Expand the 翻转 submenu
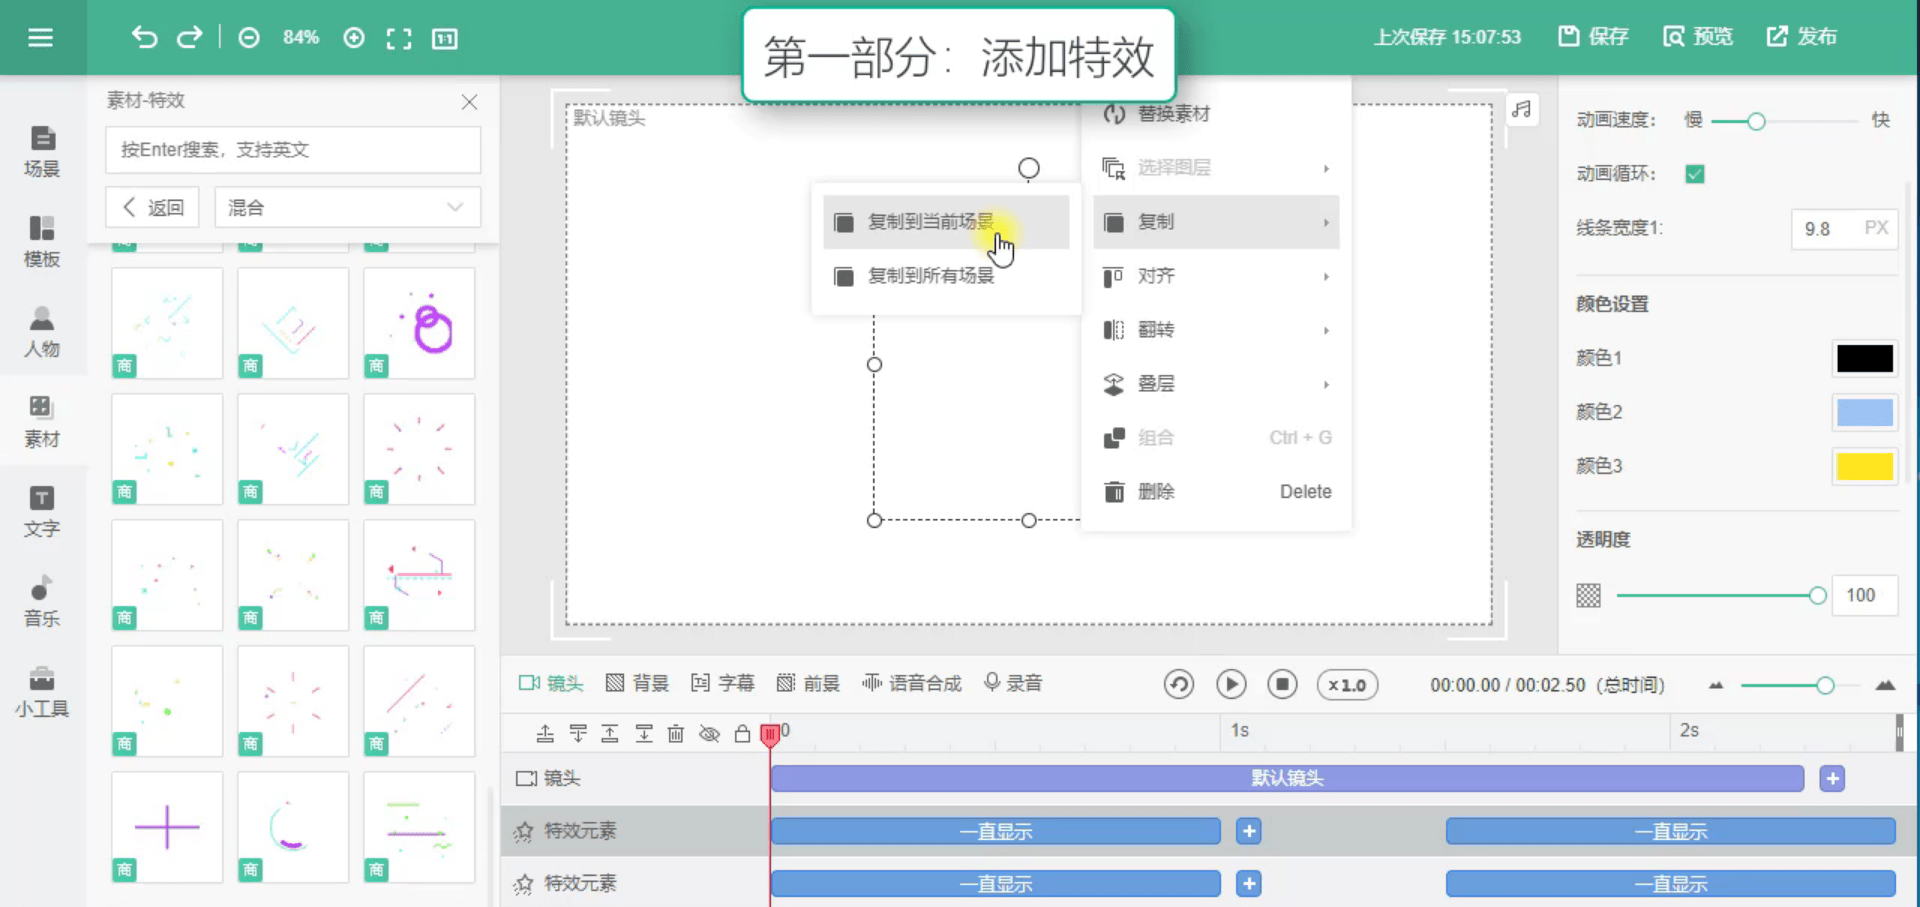1920x907 pixels. coord(1216,330)
